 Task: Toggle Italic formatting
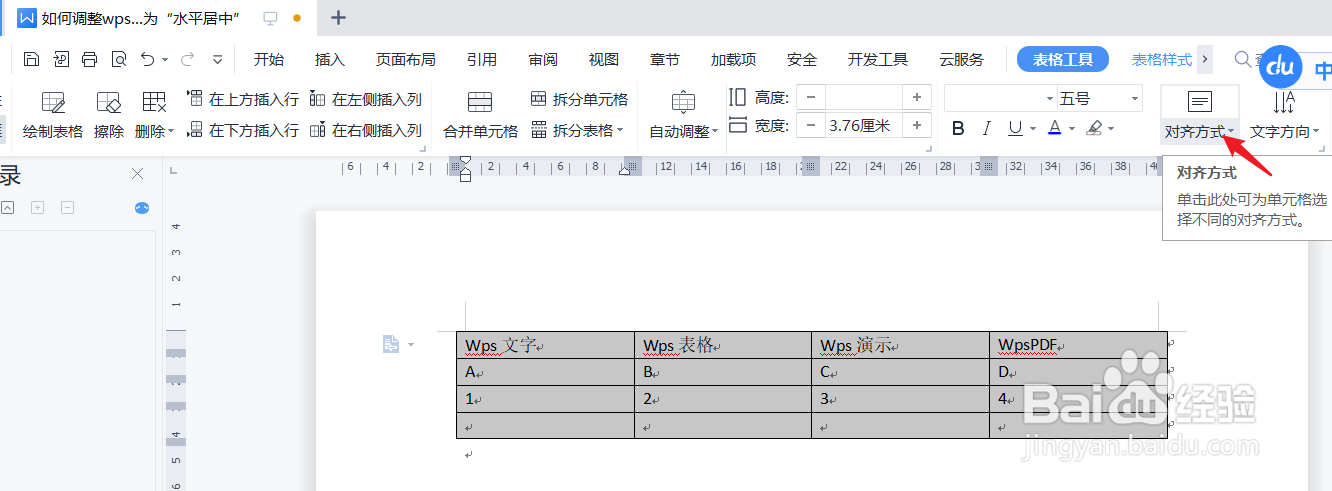987,128
